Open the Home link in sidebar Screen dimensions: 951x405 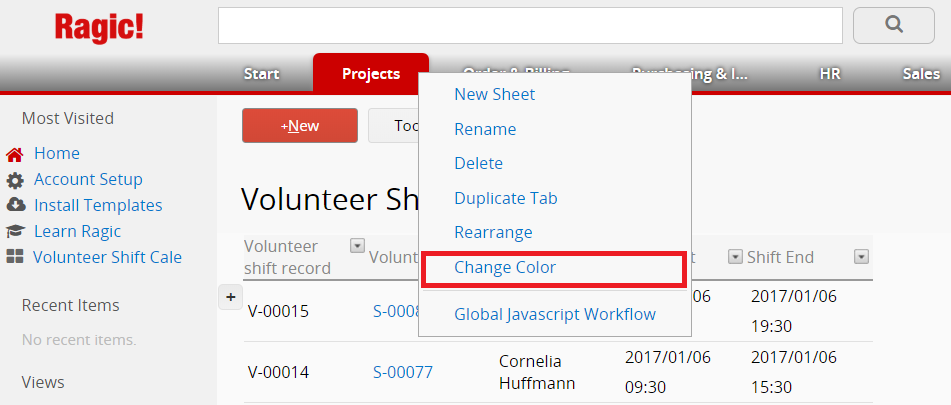(57, 153)
